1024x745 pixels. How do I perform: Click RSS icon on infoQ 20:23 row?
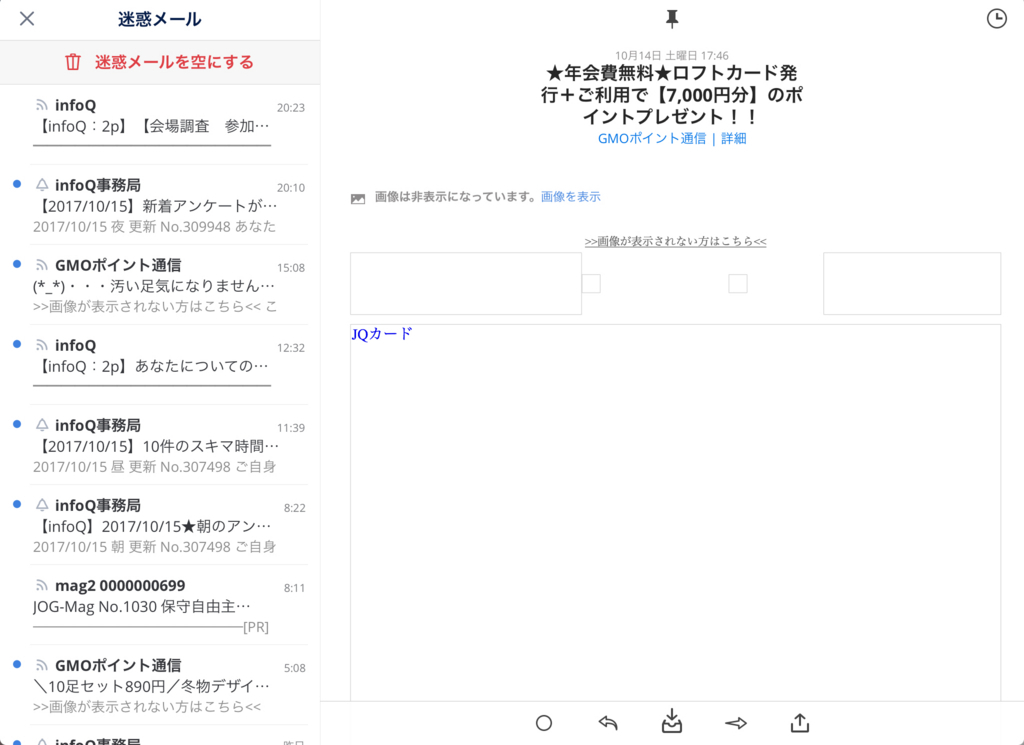coord(42,105)
